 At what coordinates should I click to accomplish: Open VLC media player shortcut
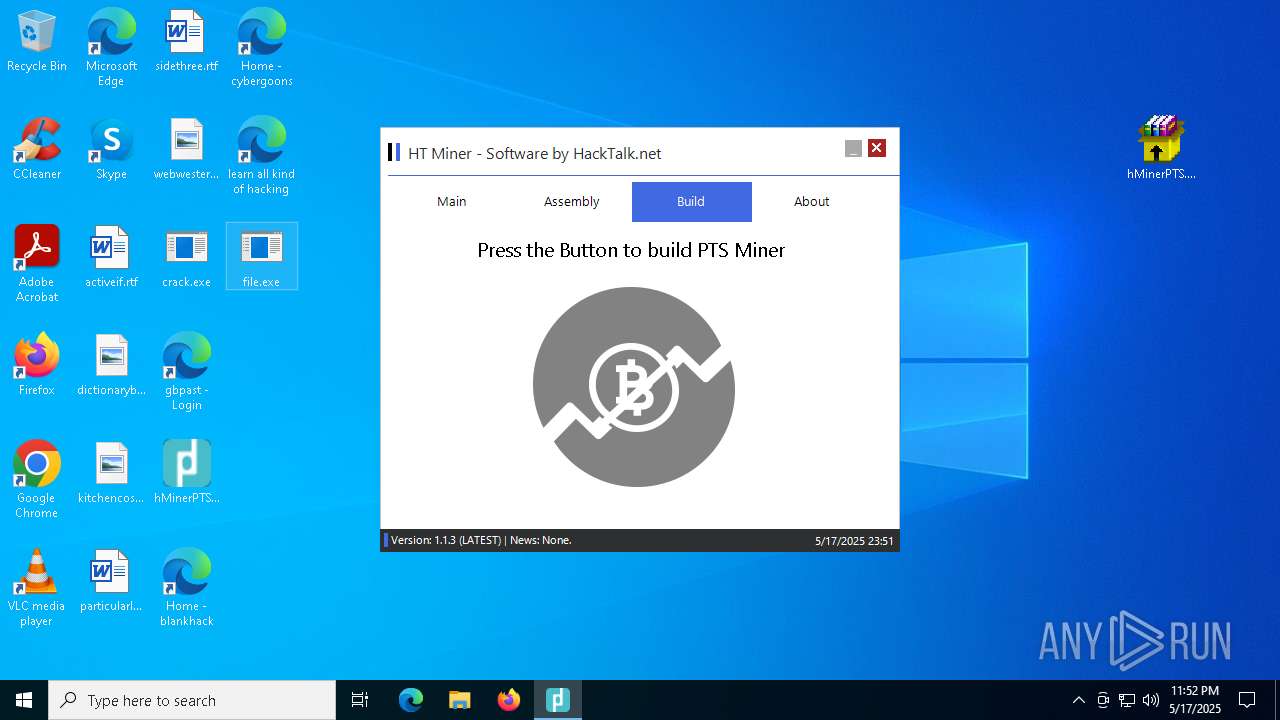(37, 587)
